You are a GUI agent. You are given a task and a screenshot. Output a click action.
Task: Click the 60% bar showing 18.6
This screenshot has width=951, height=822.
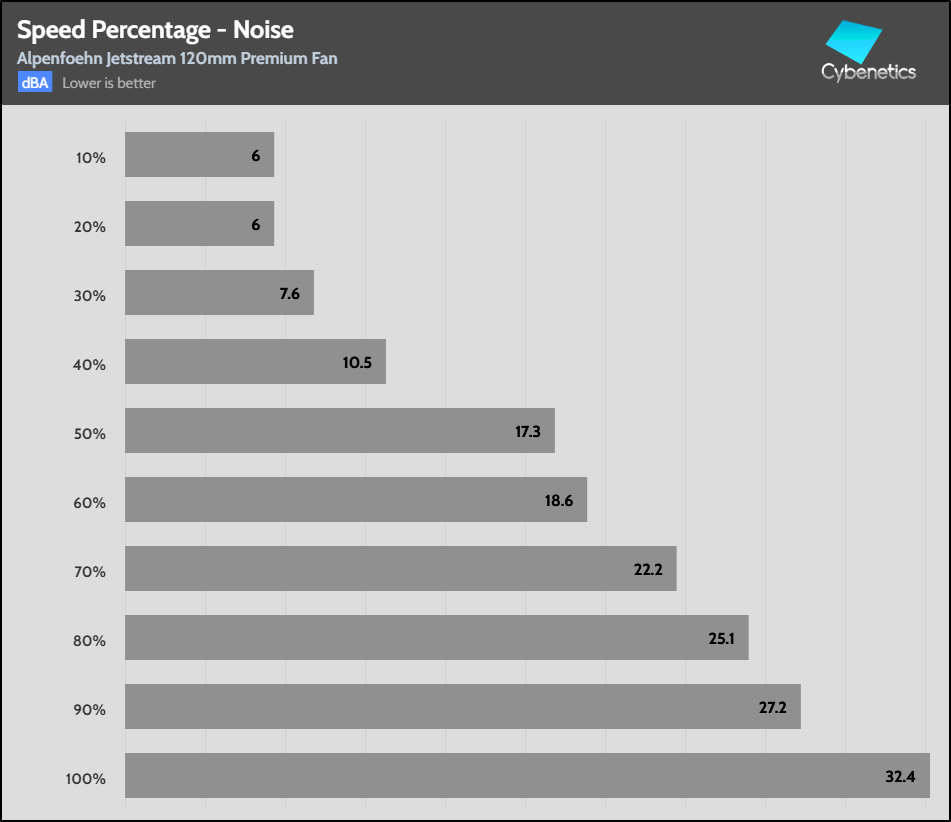click(x=355, y=500)
